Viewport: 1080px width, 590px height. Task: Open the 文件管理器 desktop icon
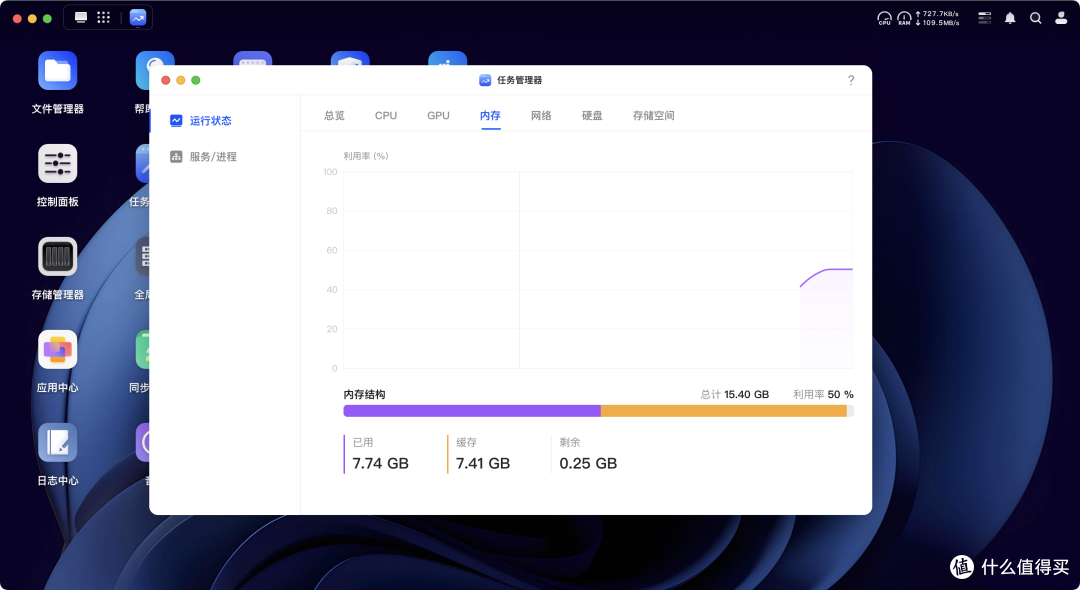(x=57, y=70)
